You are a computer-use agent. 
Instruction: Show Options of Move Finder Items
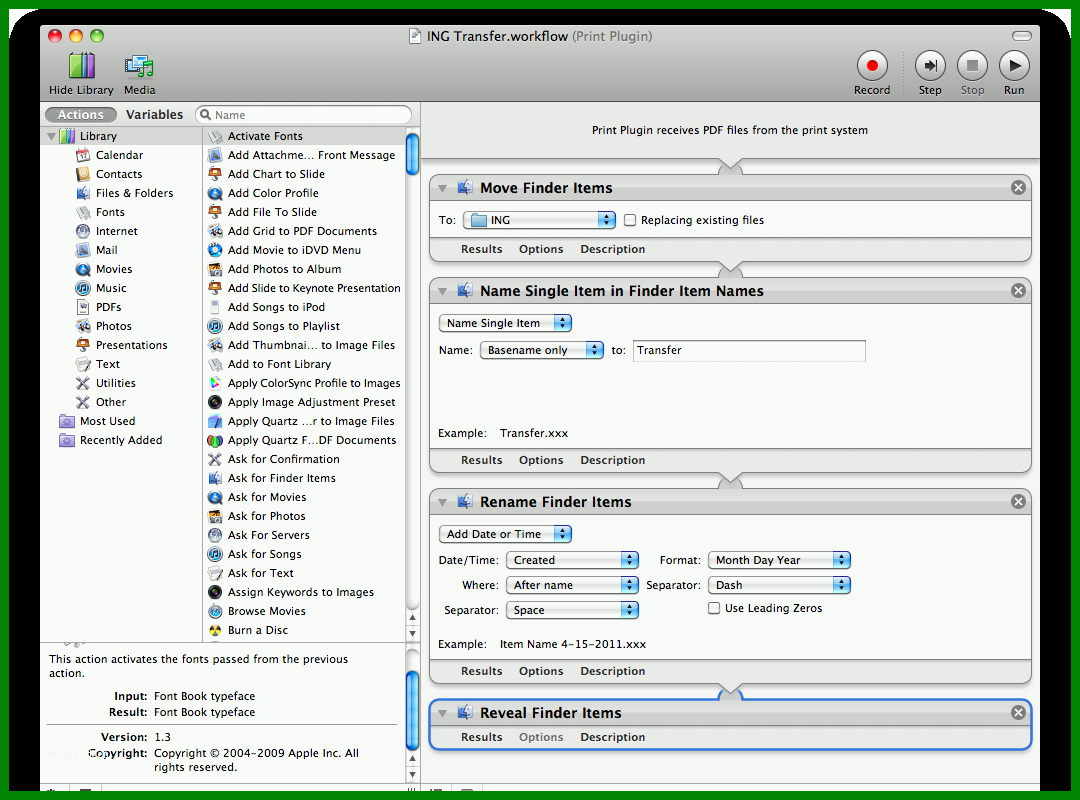[541, 249]
